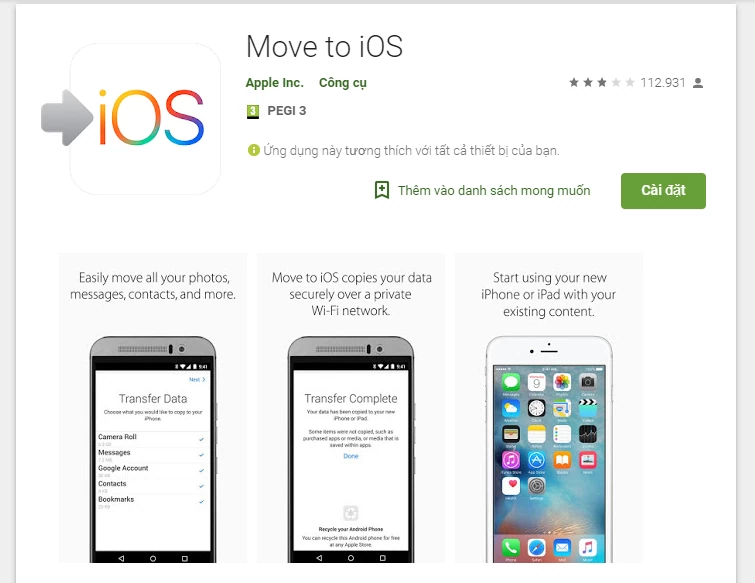Click the reviewer person icon beside 112.931
This screenshot has width=755, height=583.
point(698,83)
